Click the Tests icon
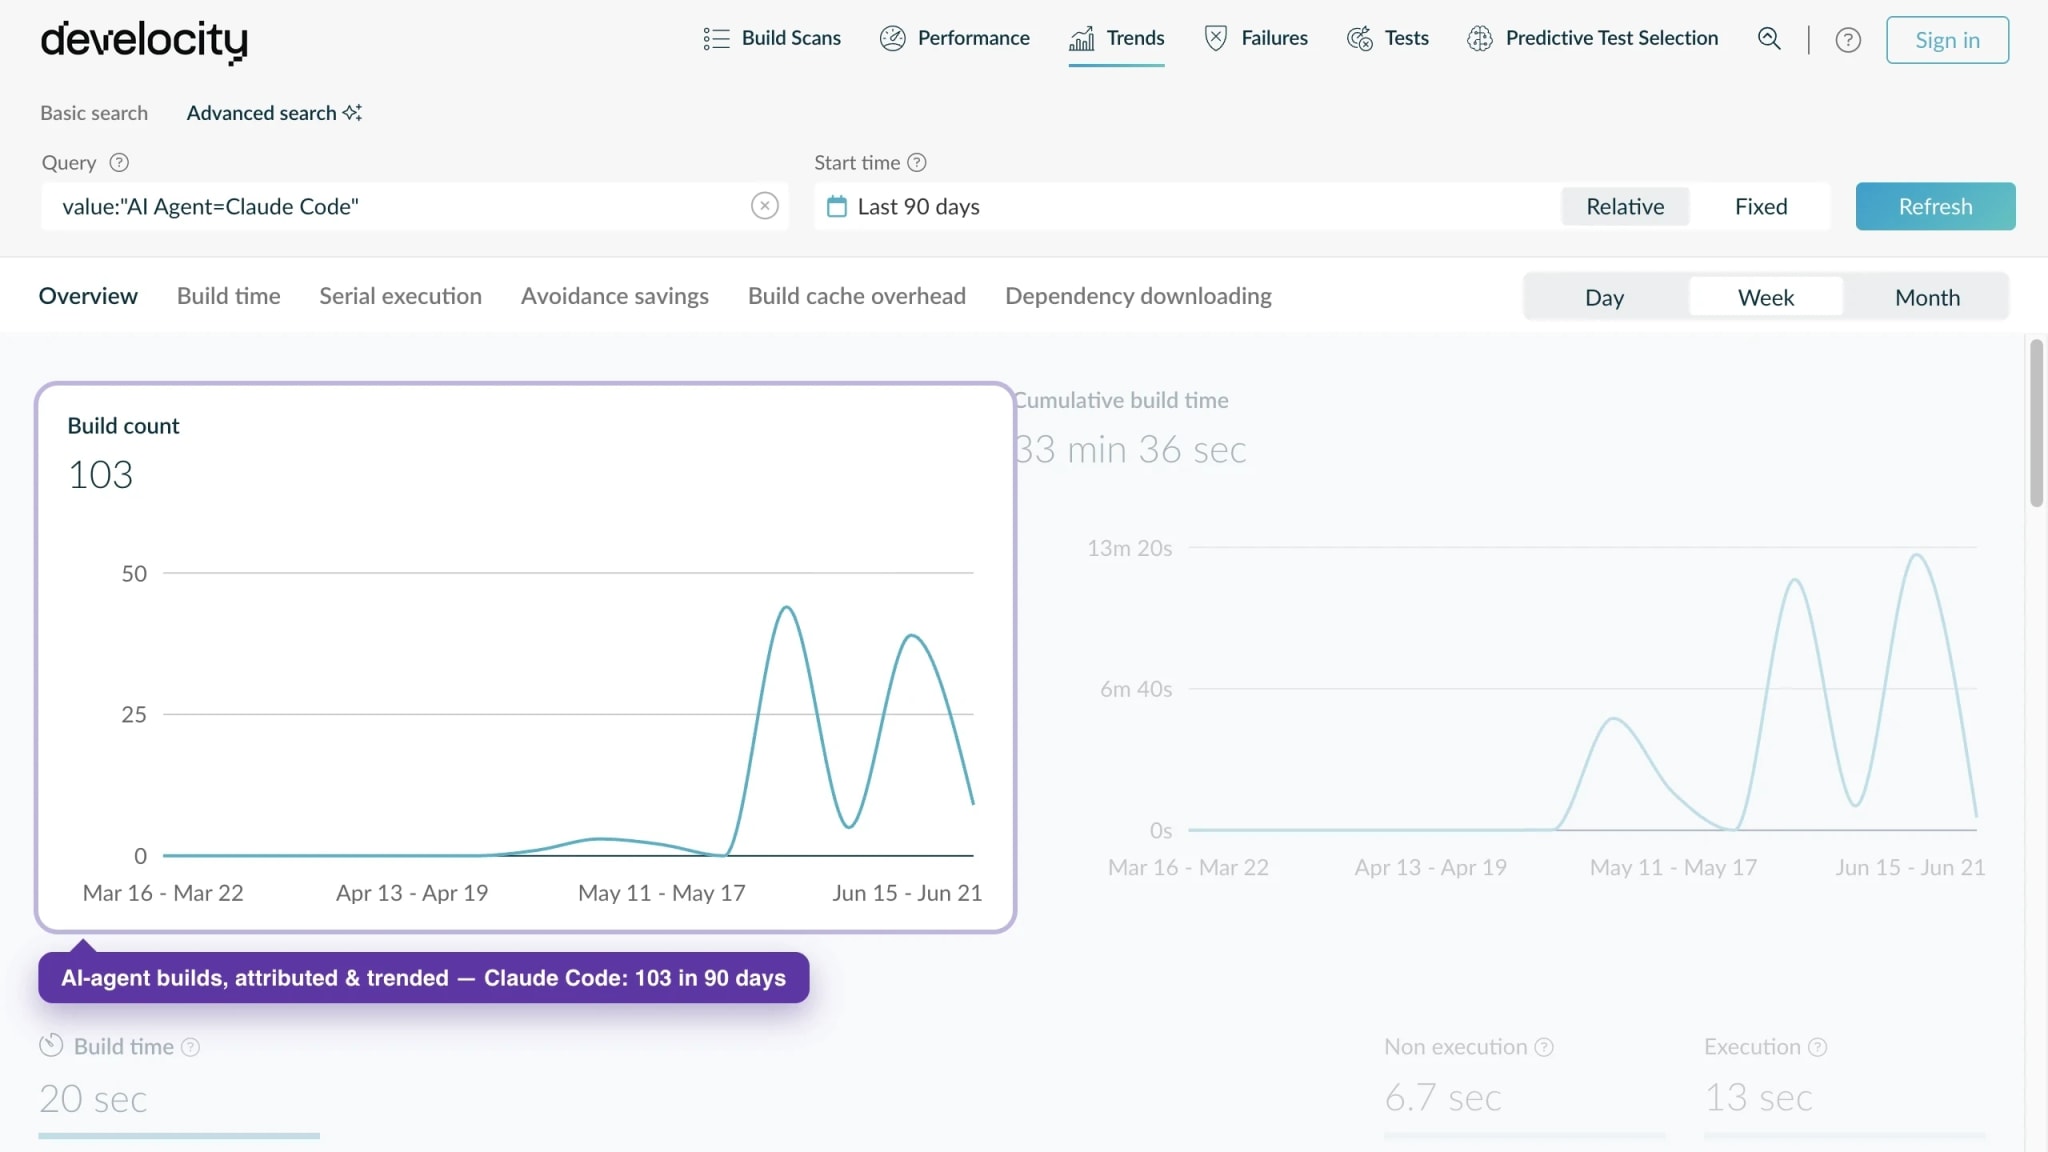 1359,38
